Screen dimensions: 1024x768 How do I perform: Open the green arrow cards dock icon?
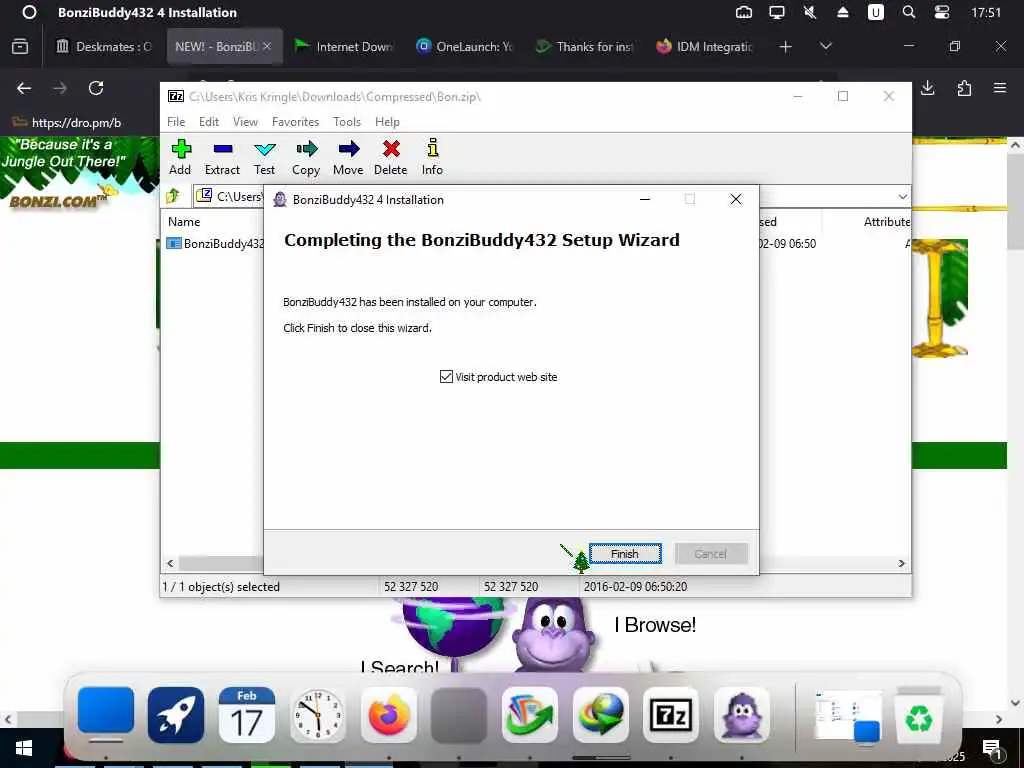(530, 715)
